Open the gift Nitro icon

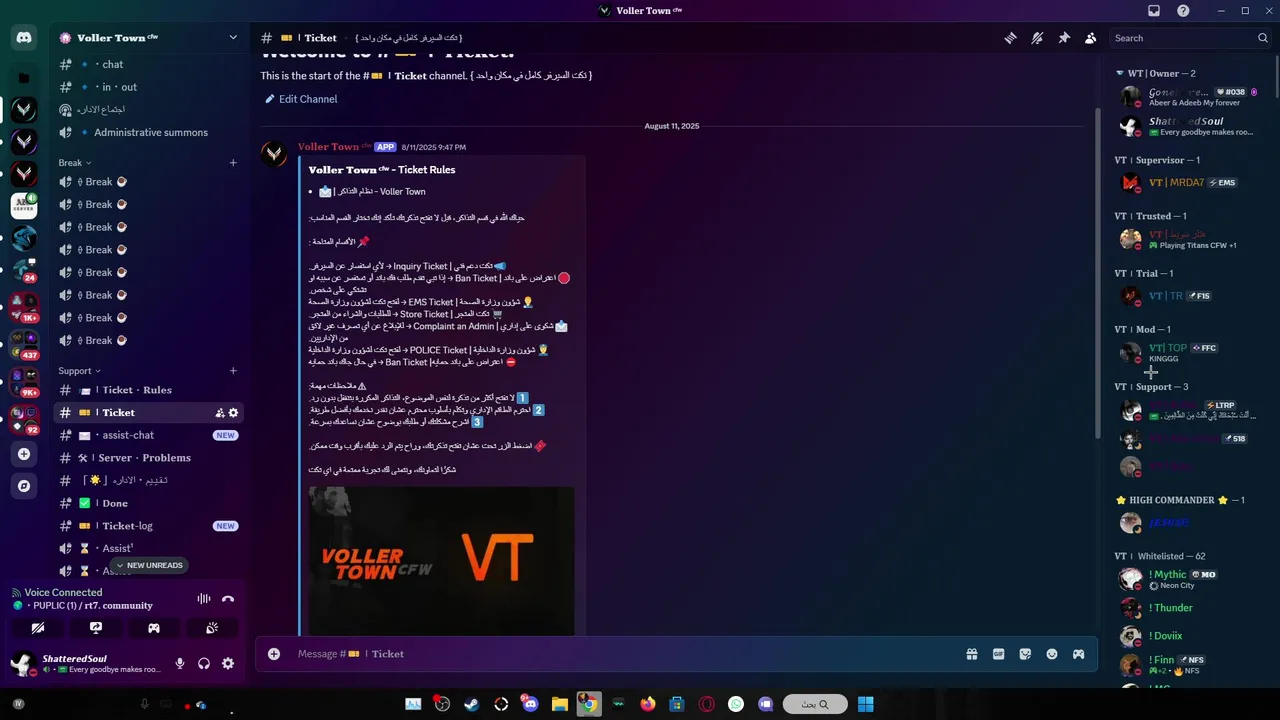(971, 654)
